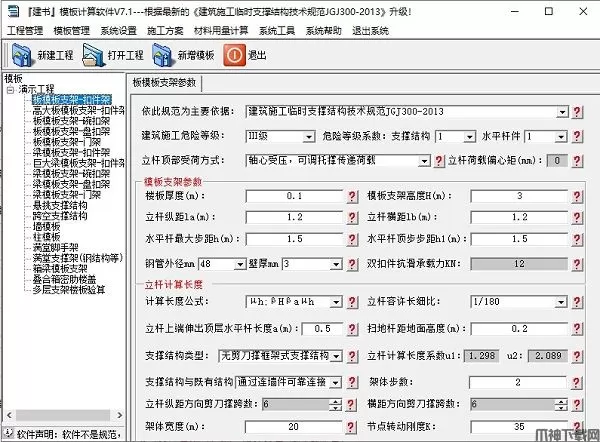Select 梁模板支架-盘扣架 in the tree
This screenshot has height=442, width=600.
pyautogui.click(x=72, y=184)
